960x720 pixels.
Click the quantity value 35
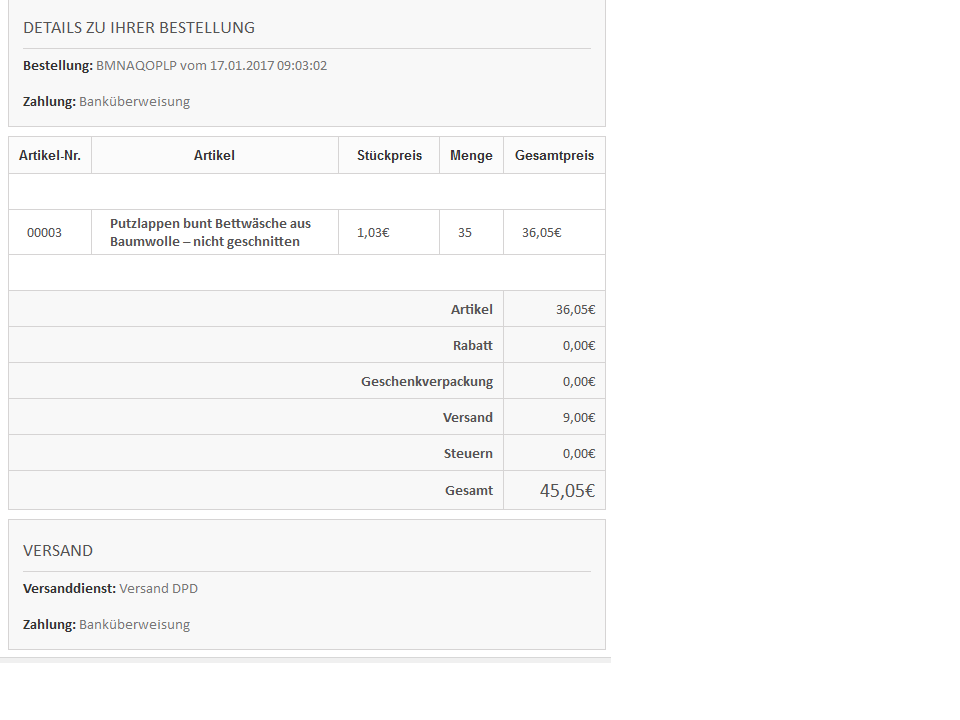click(x=465, y=232)
